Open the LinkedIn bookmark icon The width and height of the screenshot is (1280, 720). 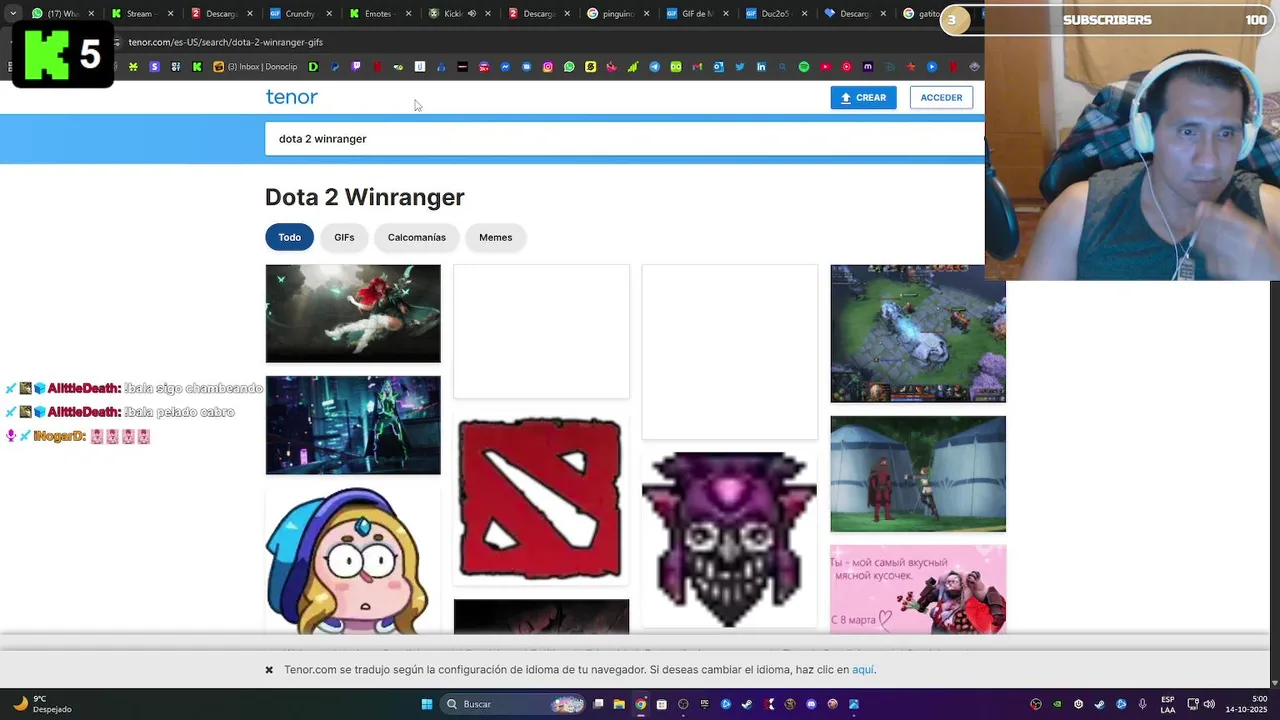coord(761,67)
